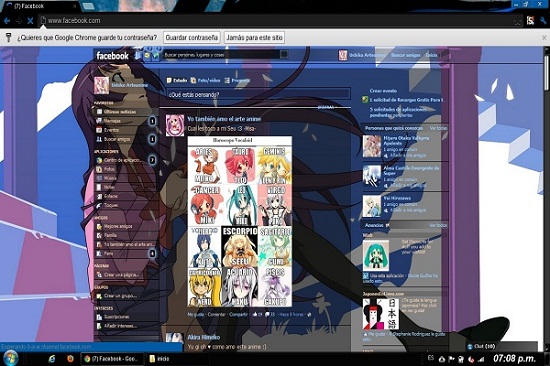
Task: Click the ¿Qué estás pensando? box
Action: (258, 94)
